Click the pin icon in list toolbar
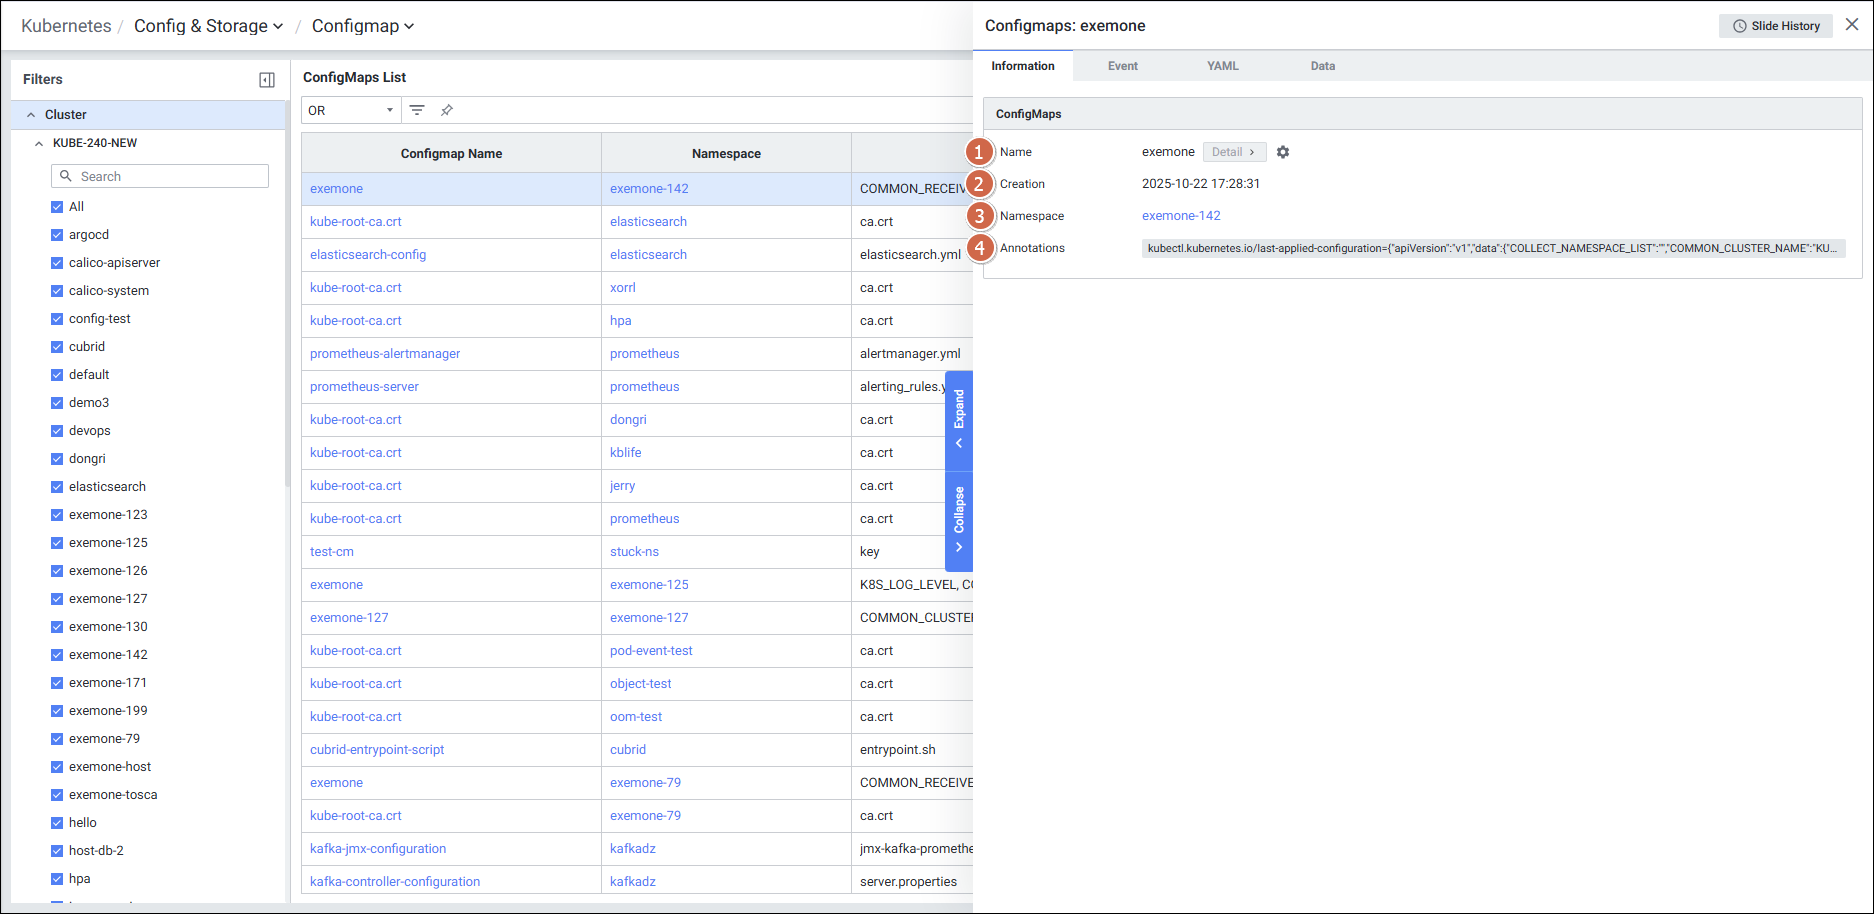This screenshot has width=1874, height=914. coord(447,110)
